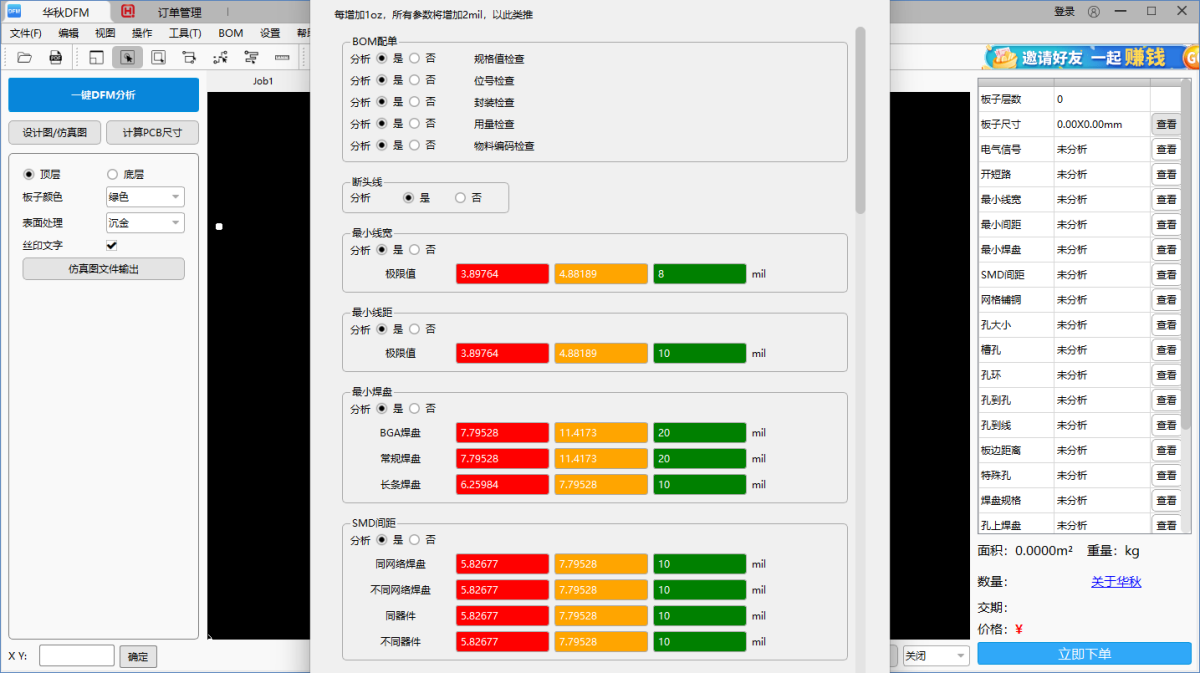Select the 顶层 radio button
This screenshot has height=673, width=1200.
click(x=28, y=174)
